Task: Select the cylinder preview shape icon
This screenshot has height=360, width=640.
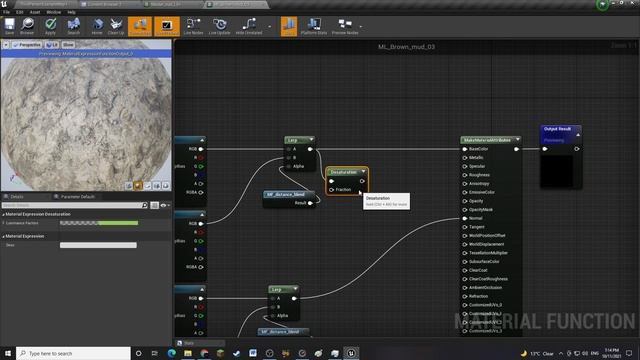Action: (x=129, y=186)
